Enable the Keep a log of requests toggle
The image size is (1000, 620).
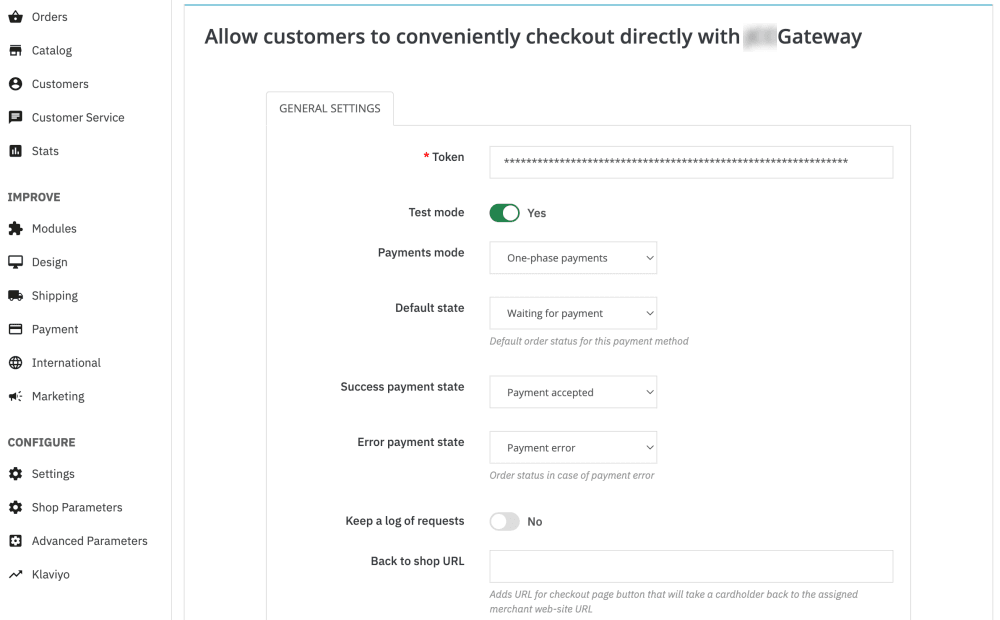504,520
